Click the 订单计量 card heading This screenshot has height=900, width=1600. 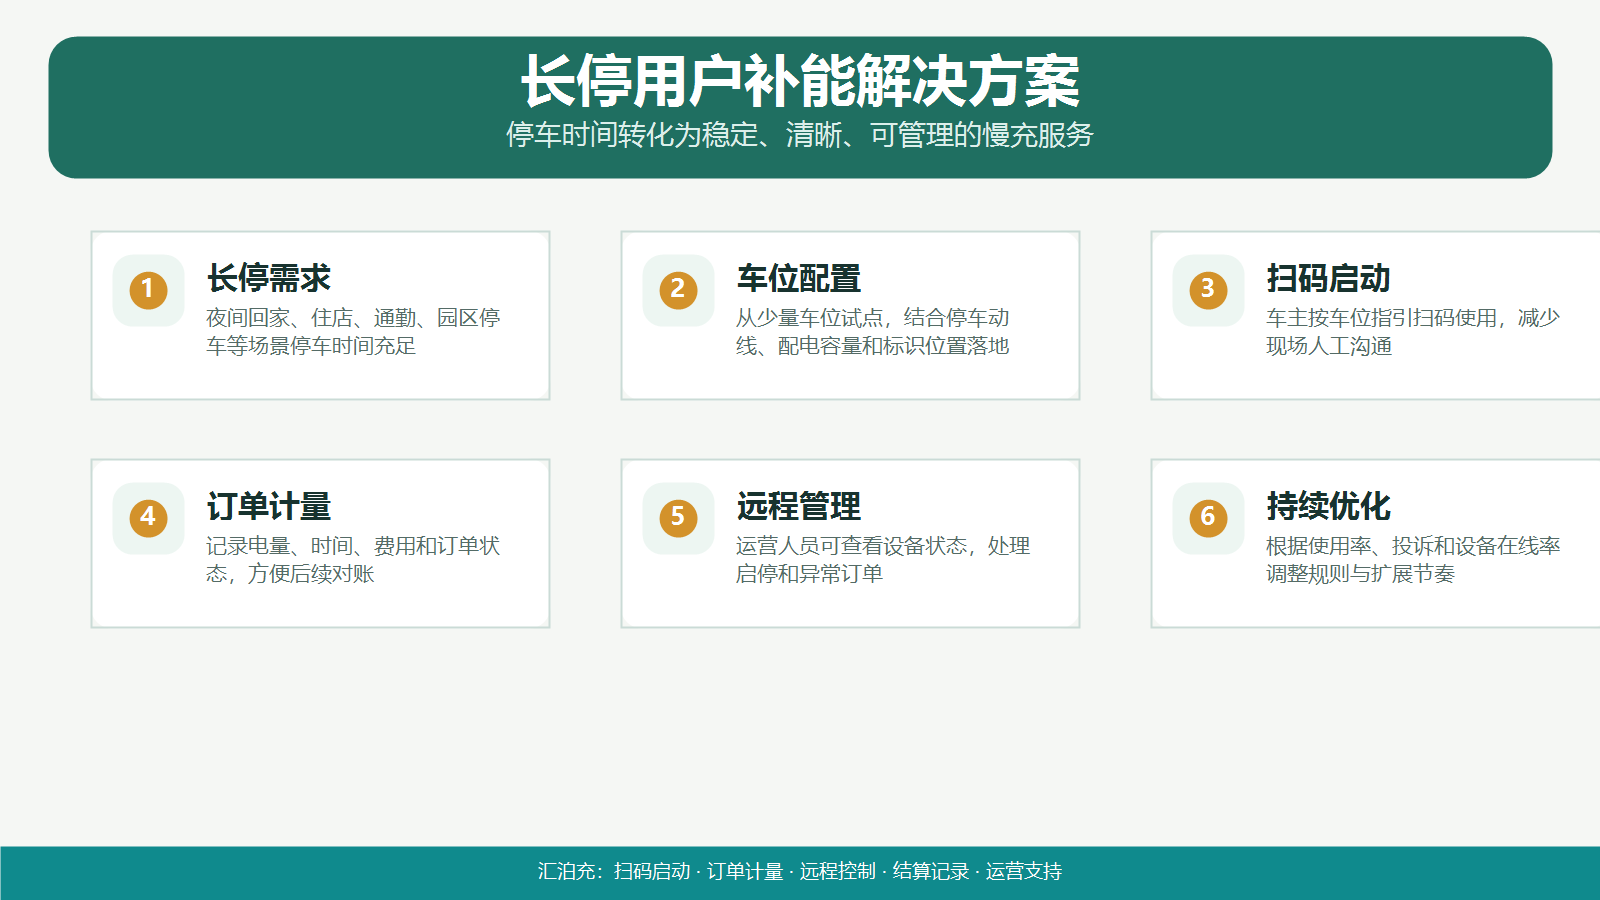pos(269,506)
